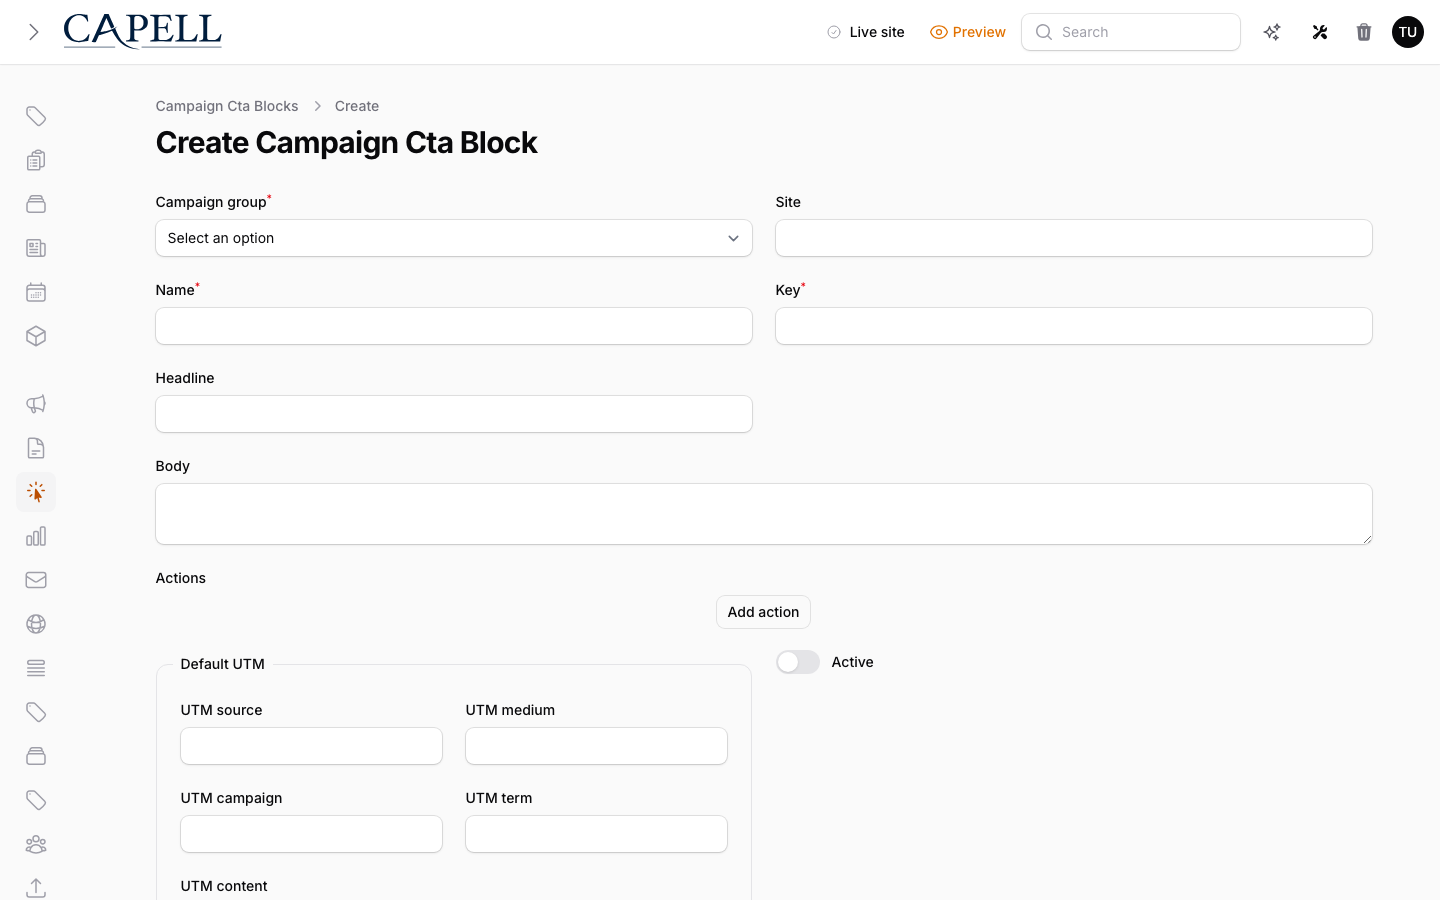The height and width of the screenshot is (900, 1440).
Task: Open the tag icon directly below the lines icon
Action: pyautogui.click(x=36, y=712)
